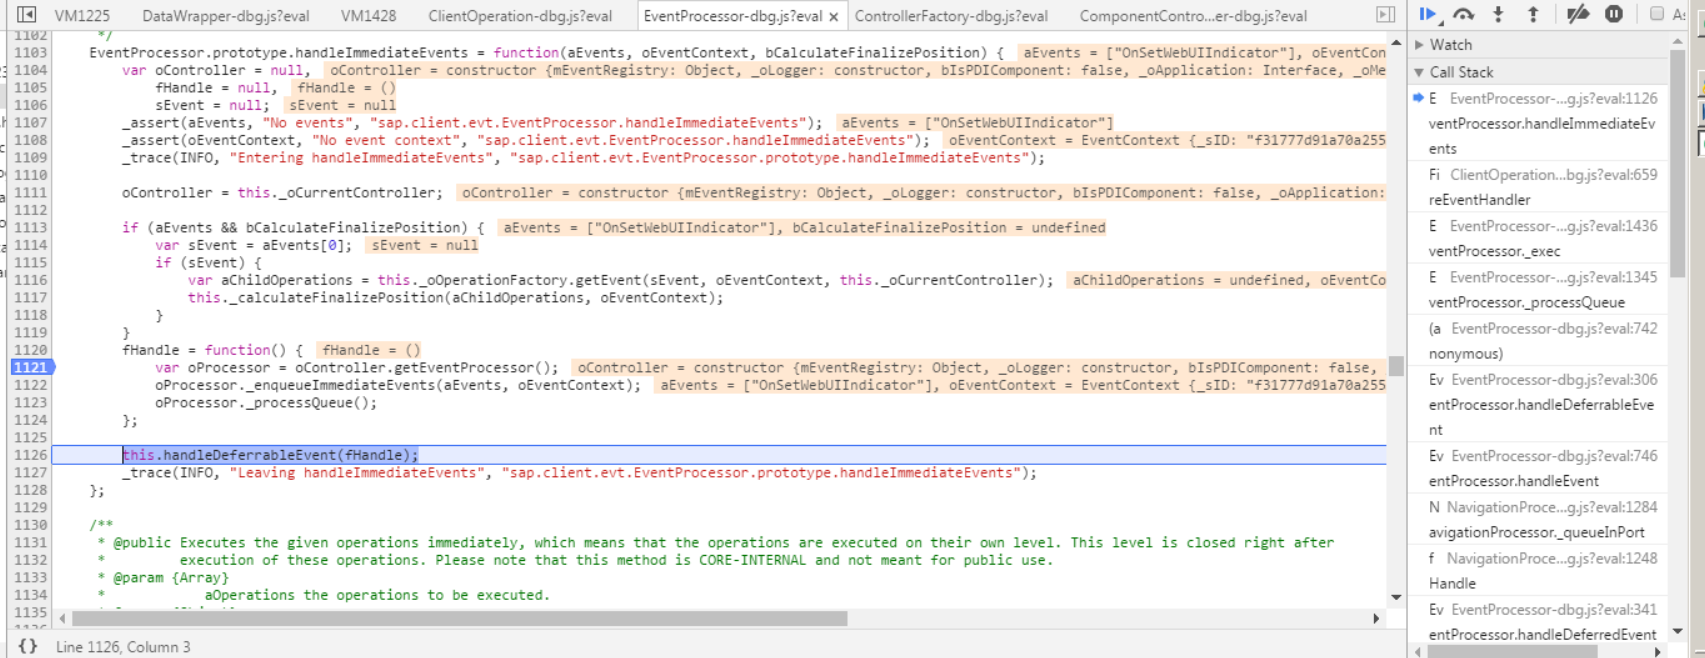Switch to VM1428 tab
1705x658 pixels.
tap(368, 16)
